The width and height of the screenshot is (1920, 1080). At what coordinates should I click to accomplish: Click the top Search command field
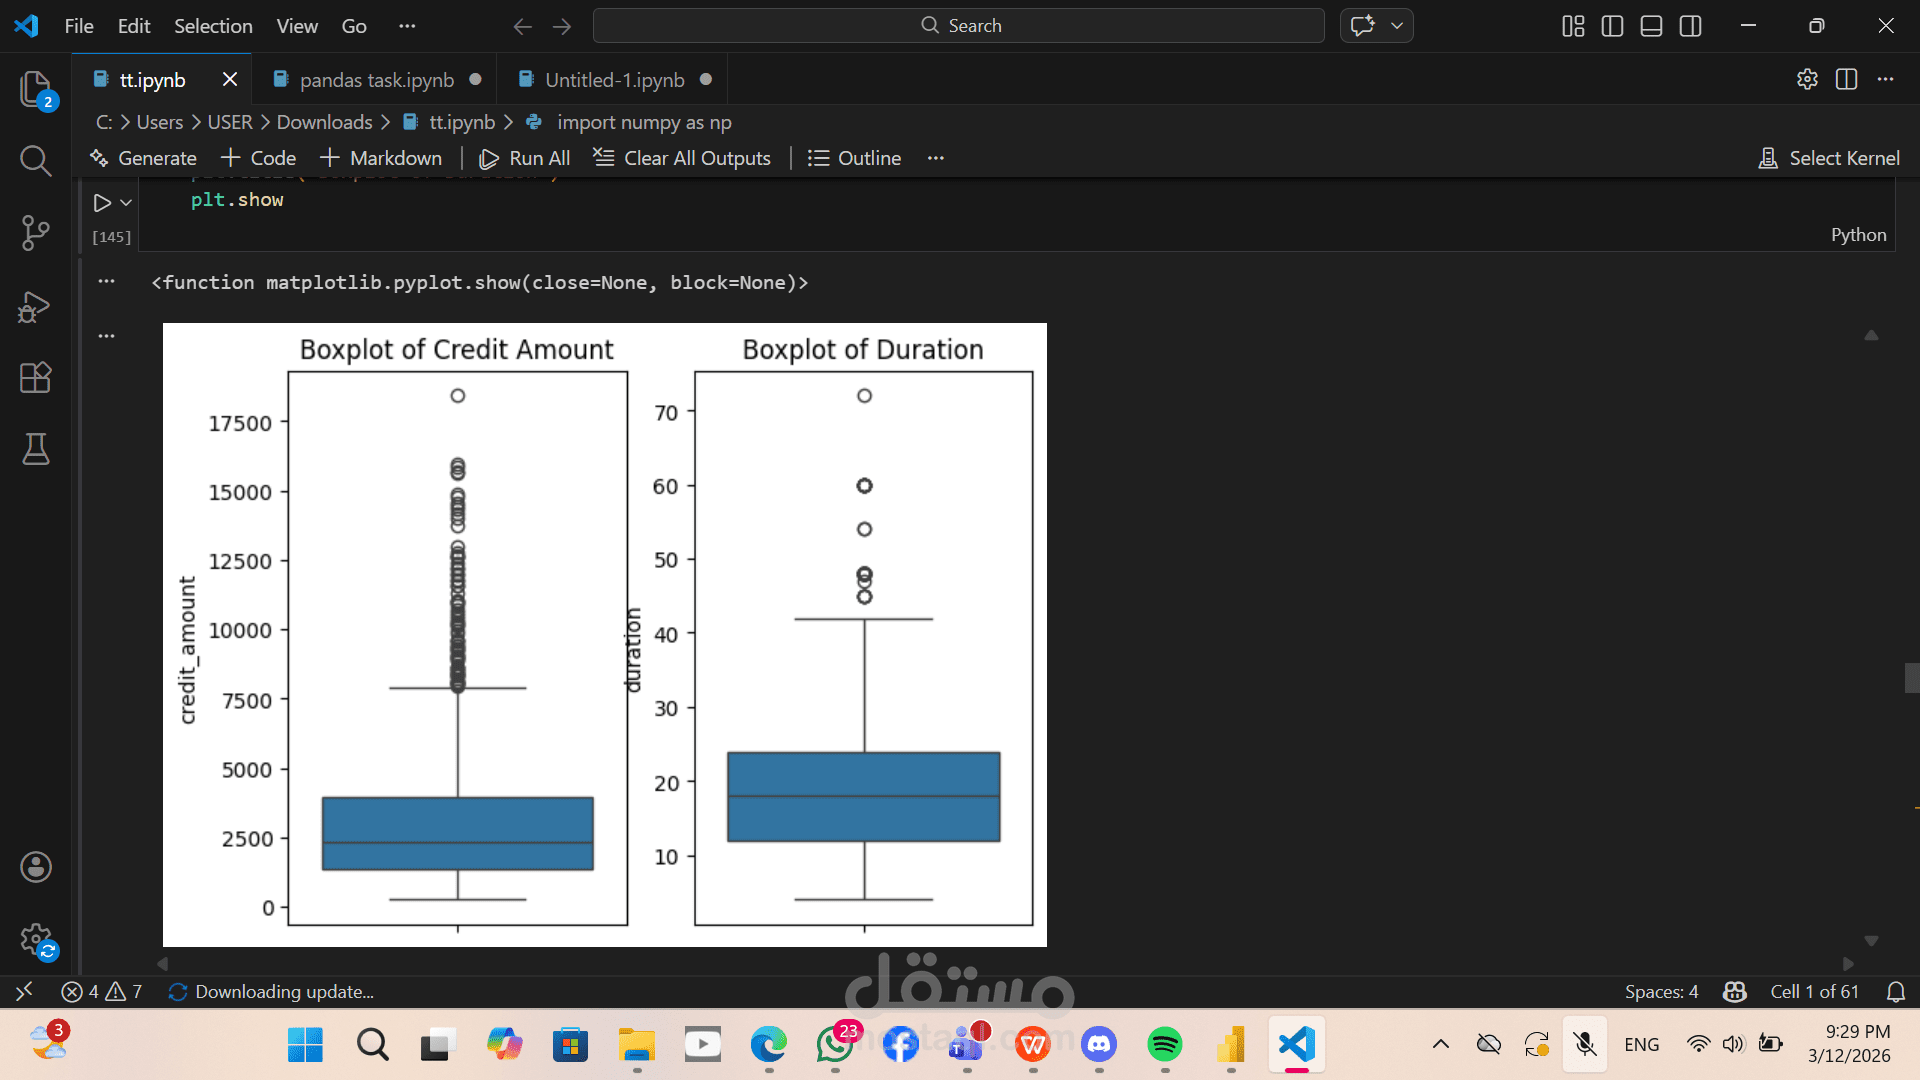958,26
